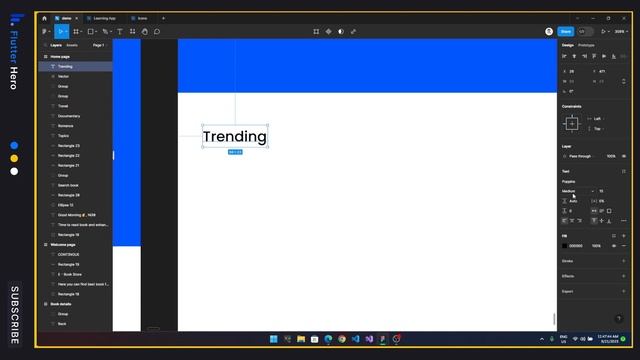
Task: Switch to the Layers tab
Action: coord(56,45)
